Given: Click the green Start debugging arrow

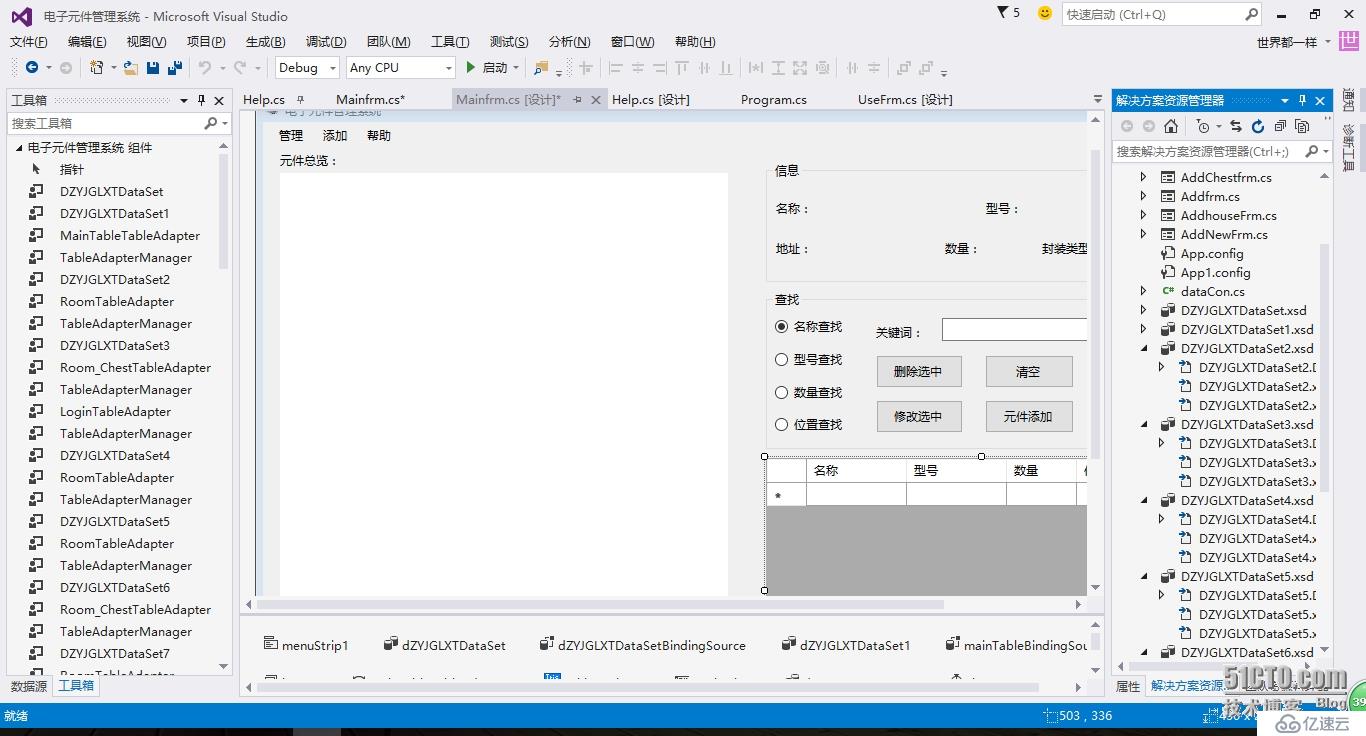Looking at the screenshot, I should [470, 68].
